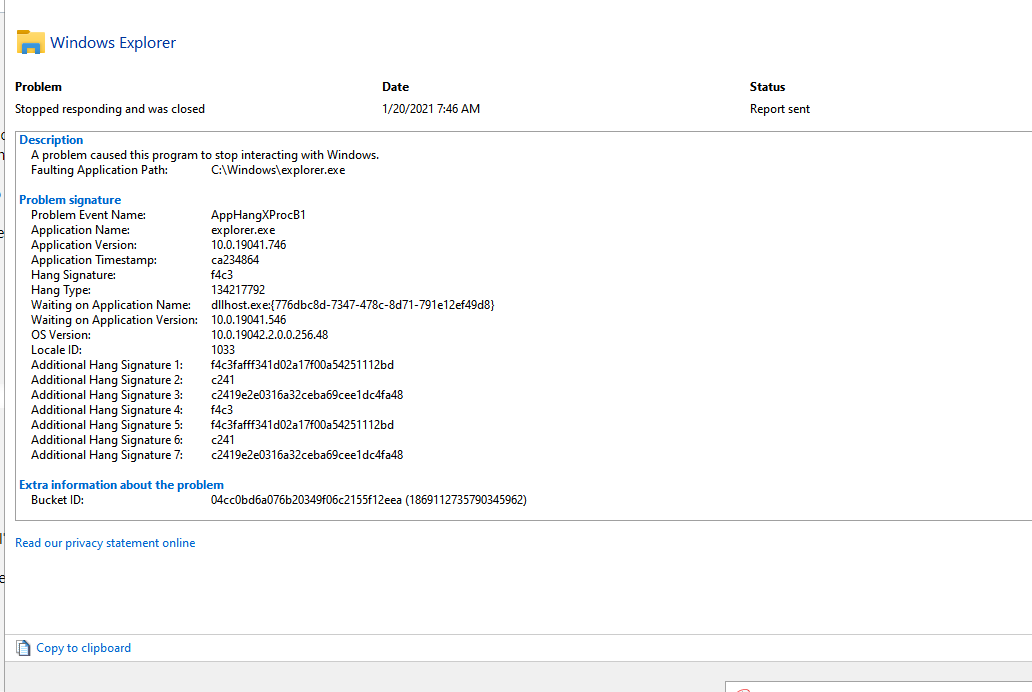The height and width of the screenshot is (692, 1032).
Task: Select 'Stopped responding and was closed' text
Action: (110, 109)
